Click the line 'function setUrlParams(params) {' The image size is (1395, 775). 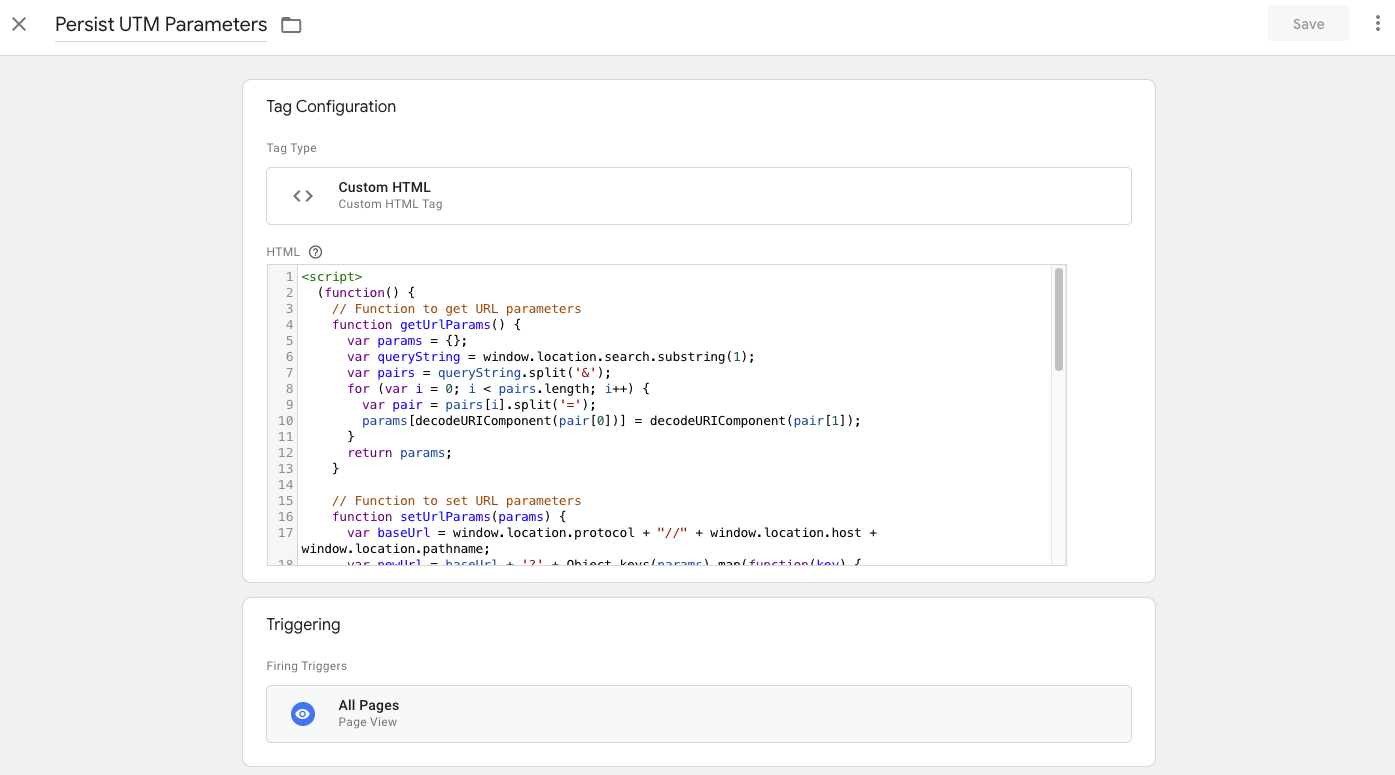click(x=449, y=517)
